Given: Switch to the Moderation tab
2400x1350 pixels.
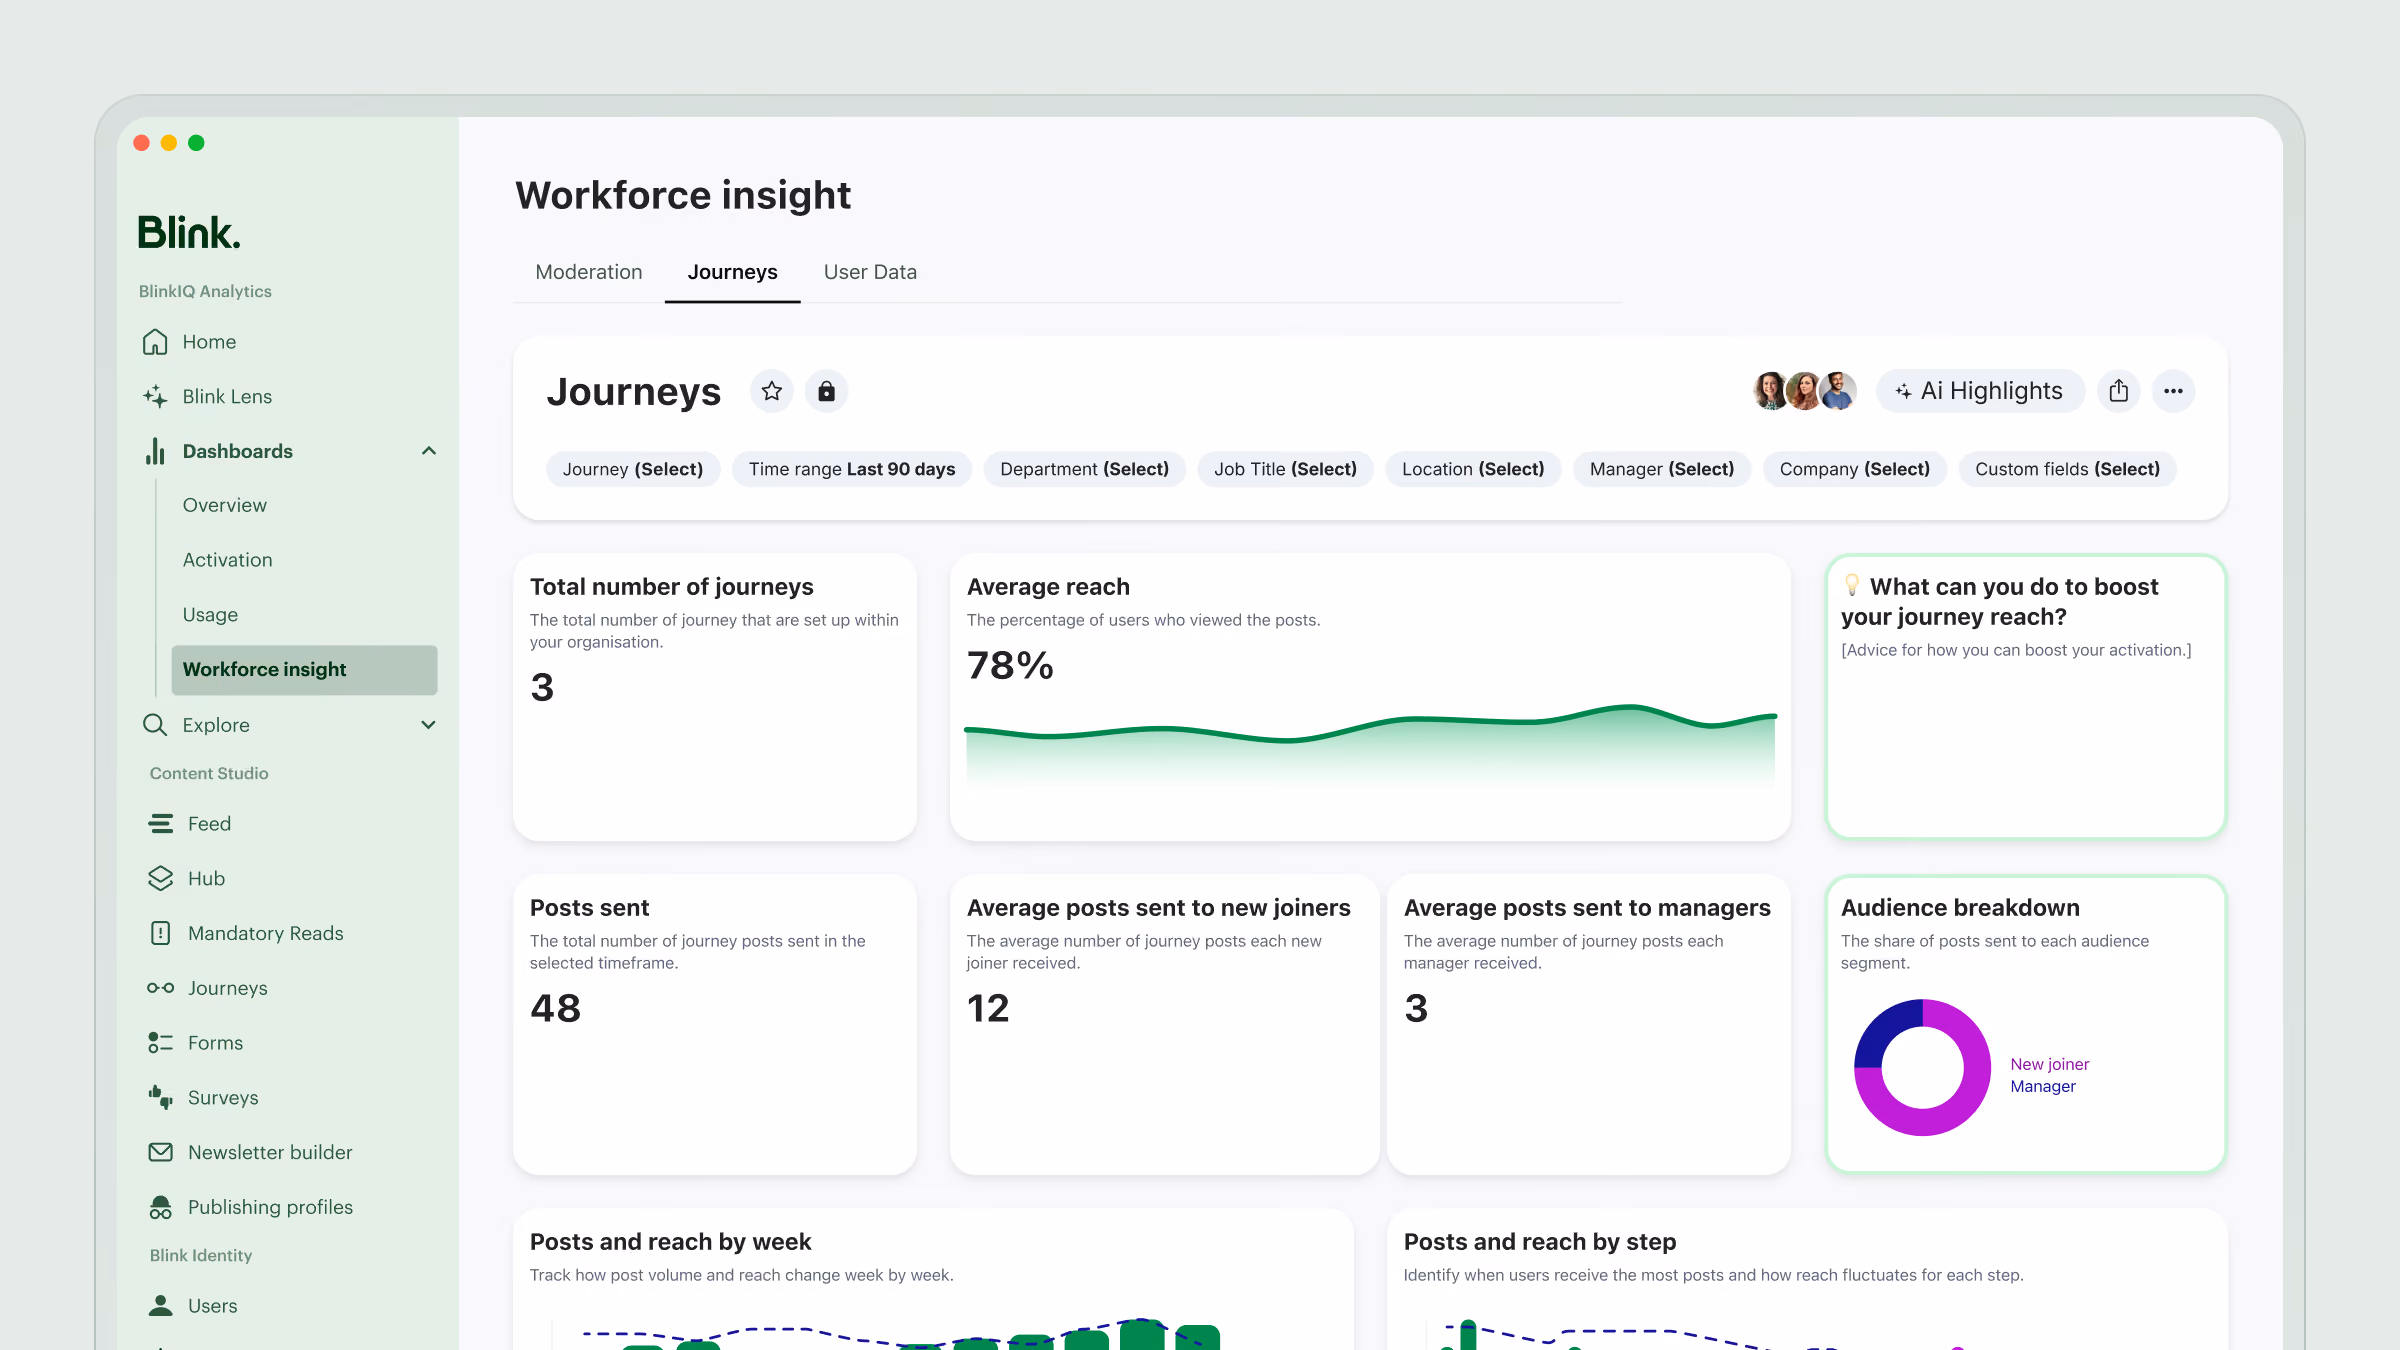Looking at the screenshot, I should 589,272.
